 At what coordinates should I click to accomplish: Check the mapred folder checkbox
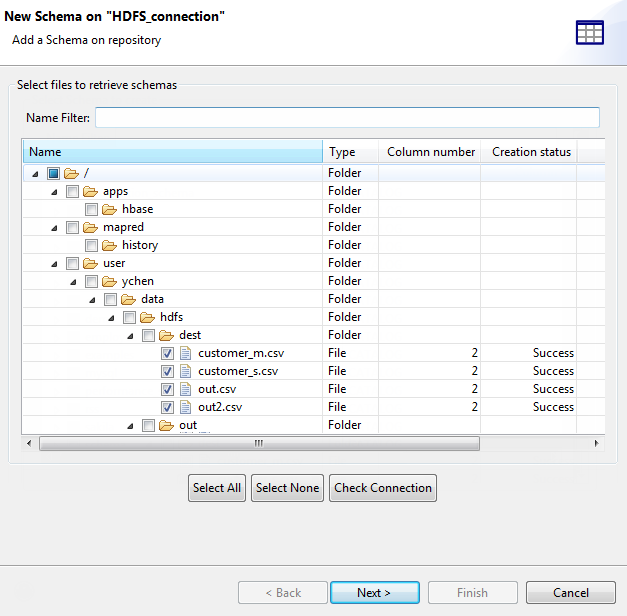(72, 227)
